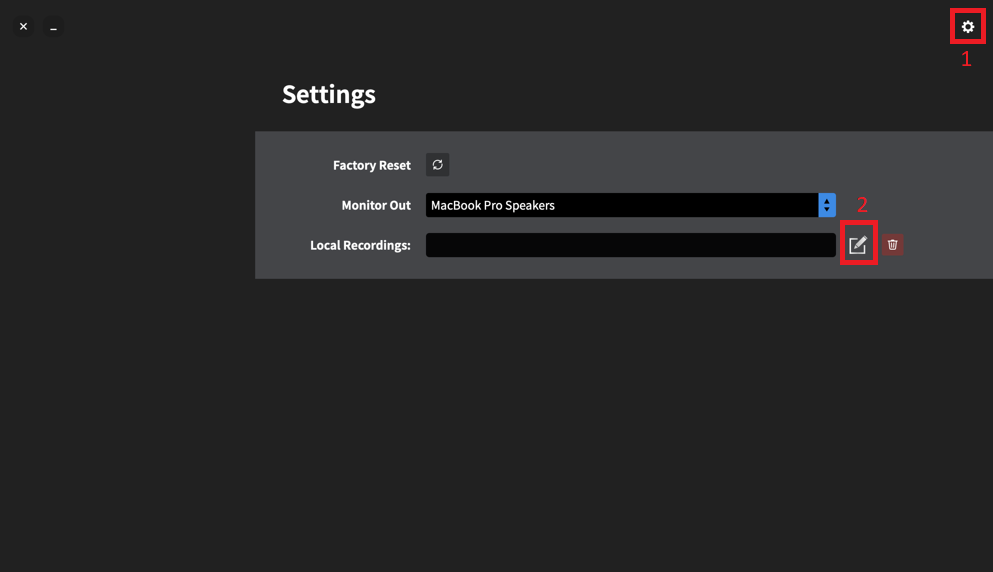Viewport: 993px width, 572px height.
Task: Click the red number 1 annotation
Action: click(x=966, y=59)
